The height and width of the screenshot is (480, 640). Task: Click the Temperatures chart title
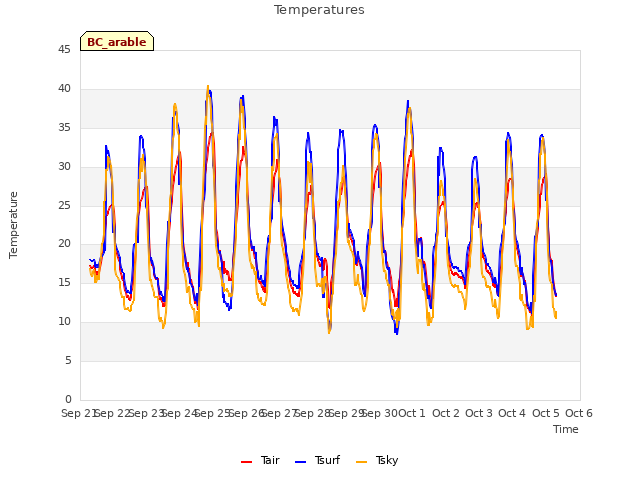click(319, 10)
